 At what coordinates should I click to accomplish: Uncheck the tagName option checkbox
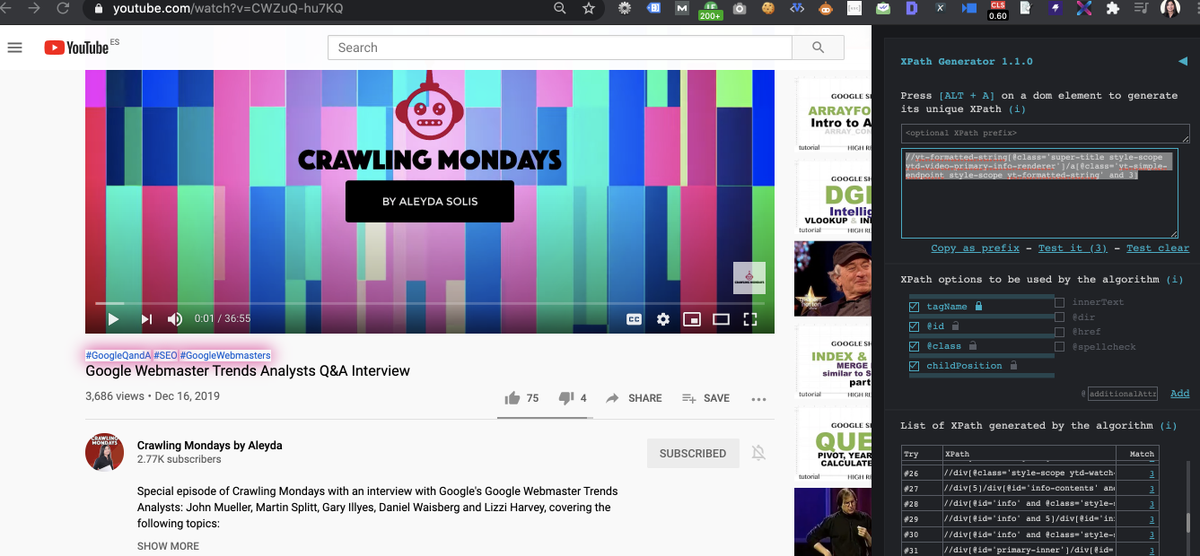pos(914,306)
